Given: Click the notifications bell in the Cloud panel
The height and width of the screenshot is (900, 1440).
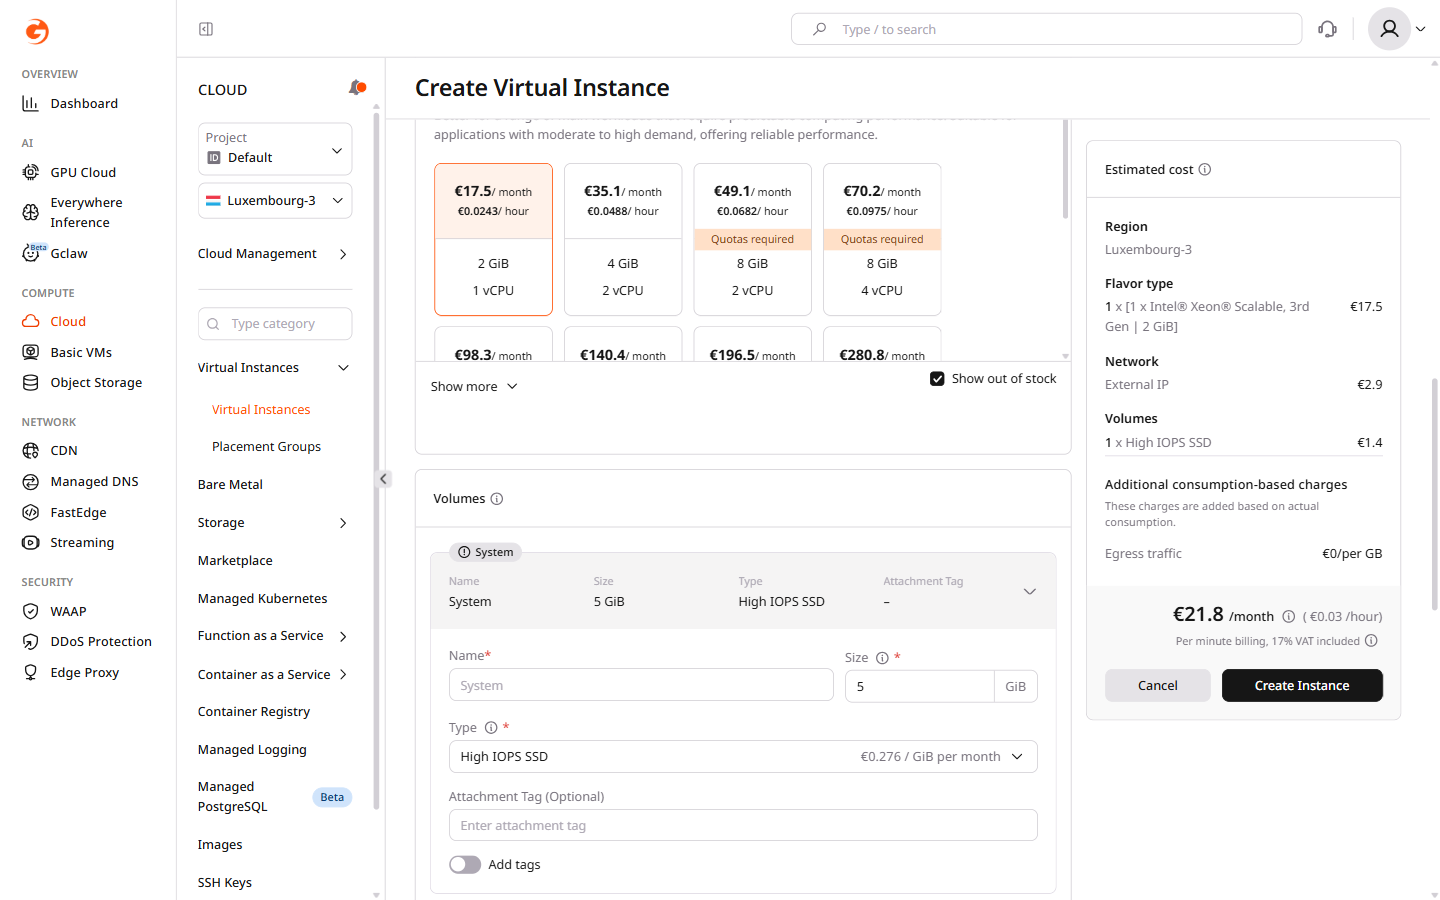Looking at the screenshot, I should coord(357,88).
